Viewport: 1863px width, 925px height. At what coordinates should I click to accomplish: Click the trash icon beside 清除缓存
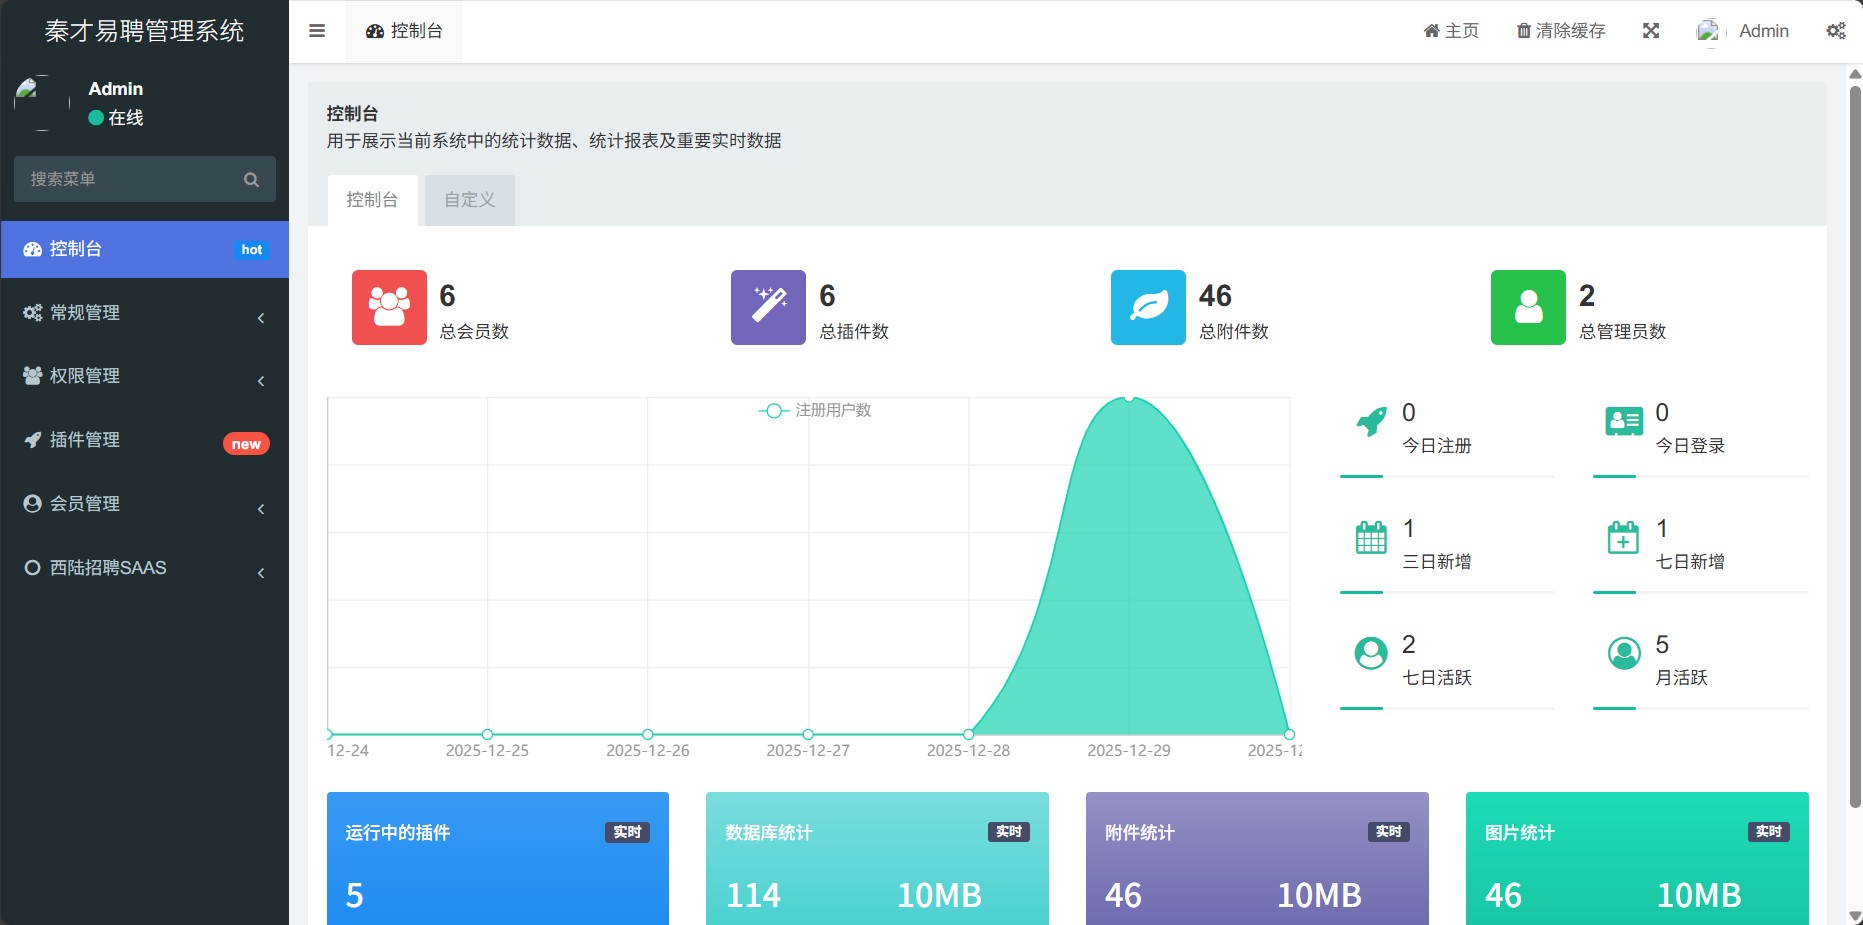tap(1524, 31)
